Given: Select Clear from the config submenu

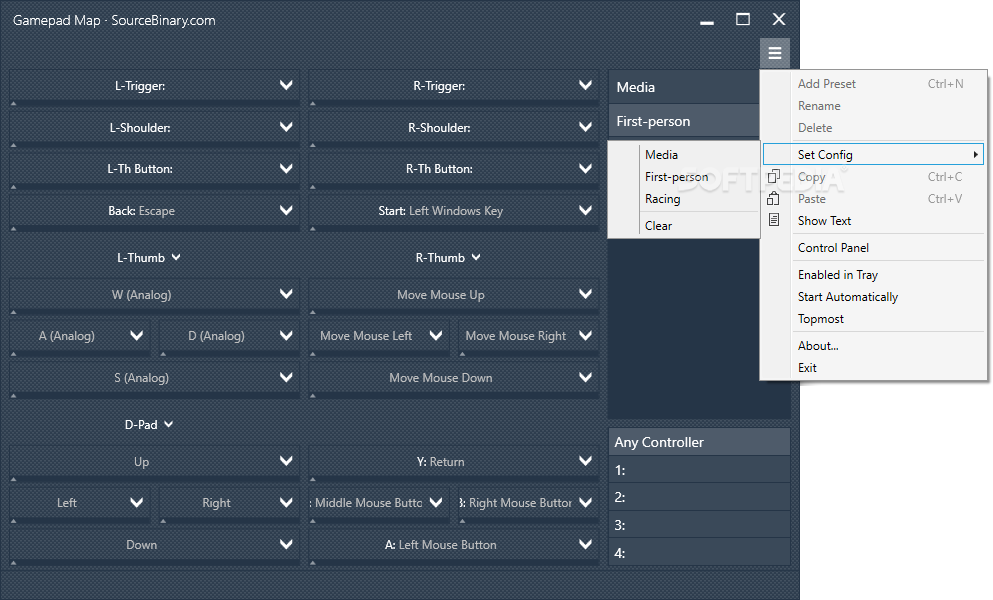Looking at the screenshot, I should pyautogui.click(x=658, y=226).
